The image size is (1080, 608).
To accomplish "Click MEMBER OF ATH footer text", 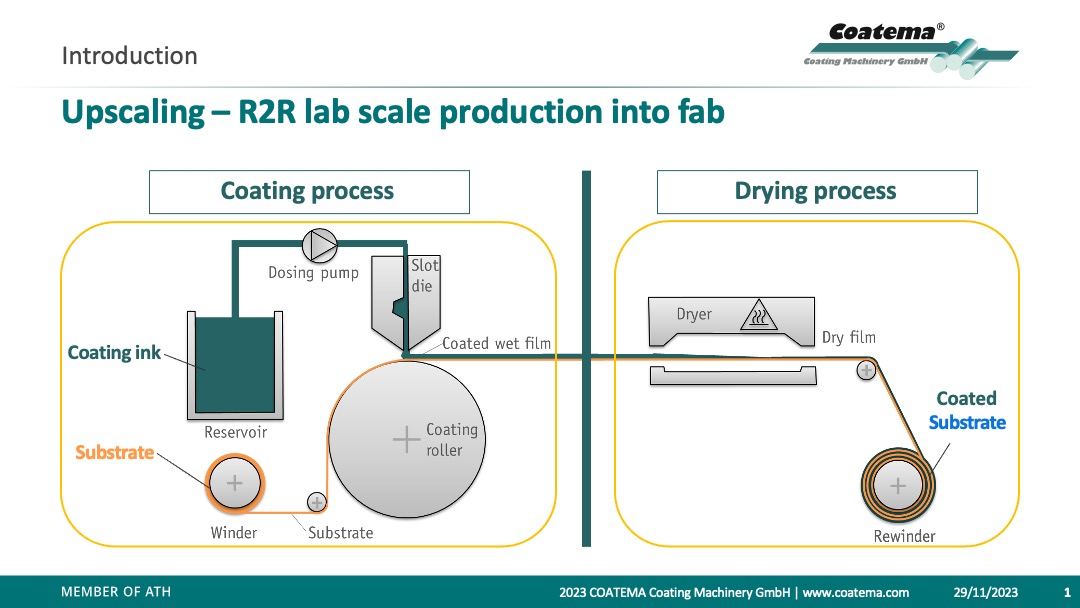I will (x=116, y=591).
